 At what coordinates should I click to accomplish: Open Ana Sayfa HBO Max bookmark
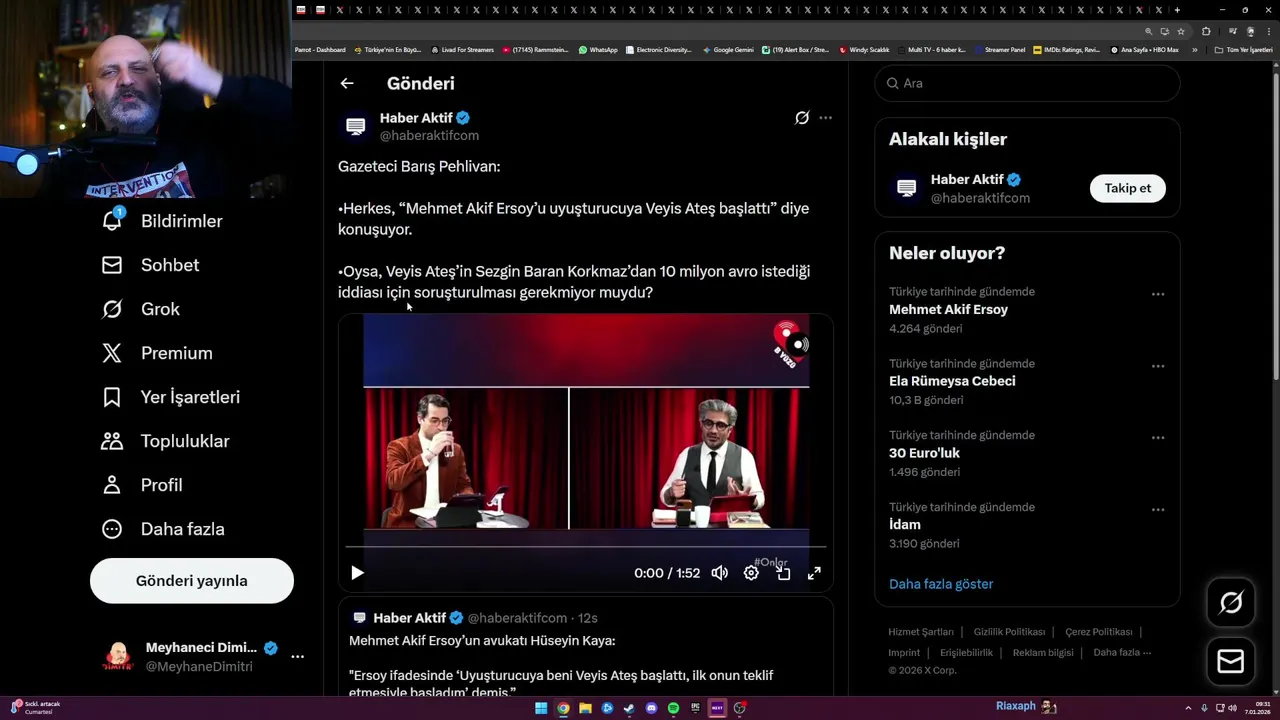(1145, 50)
